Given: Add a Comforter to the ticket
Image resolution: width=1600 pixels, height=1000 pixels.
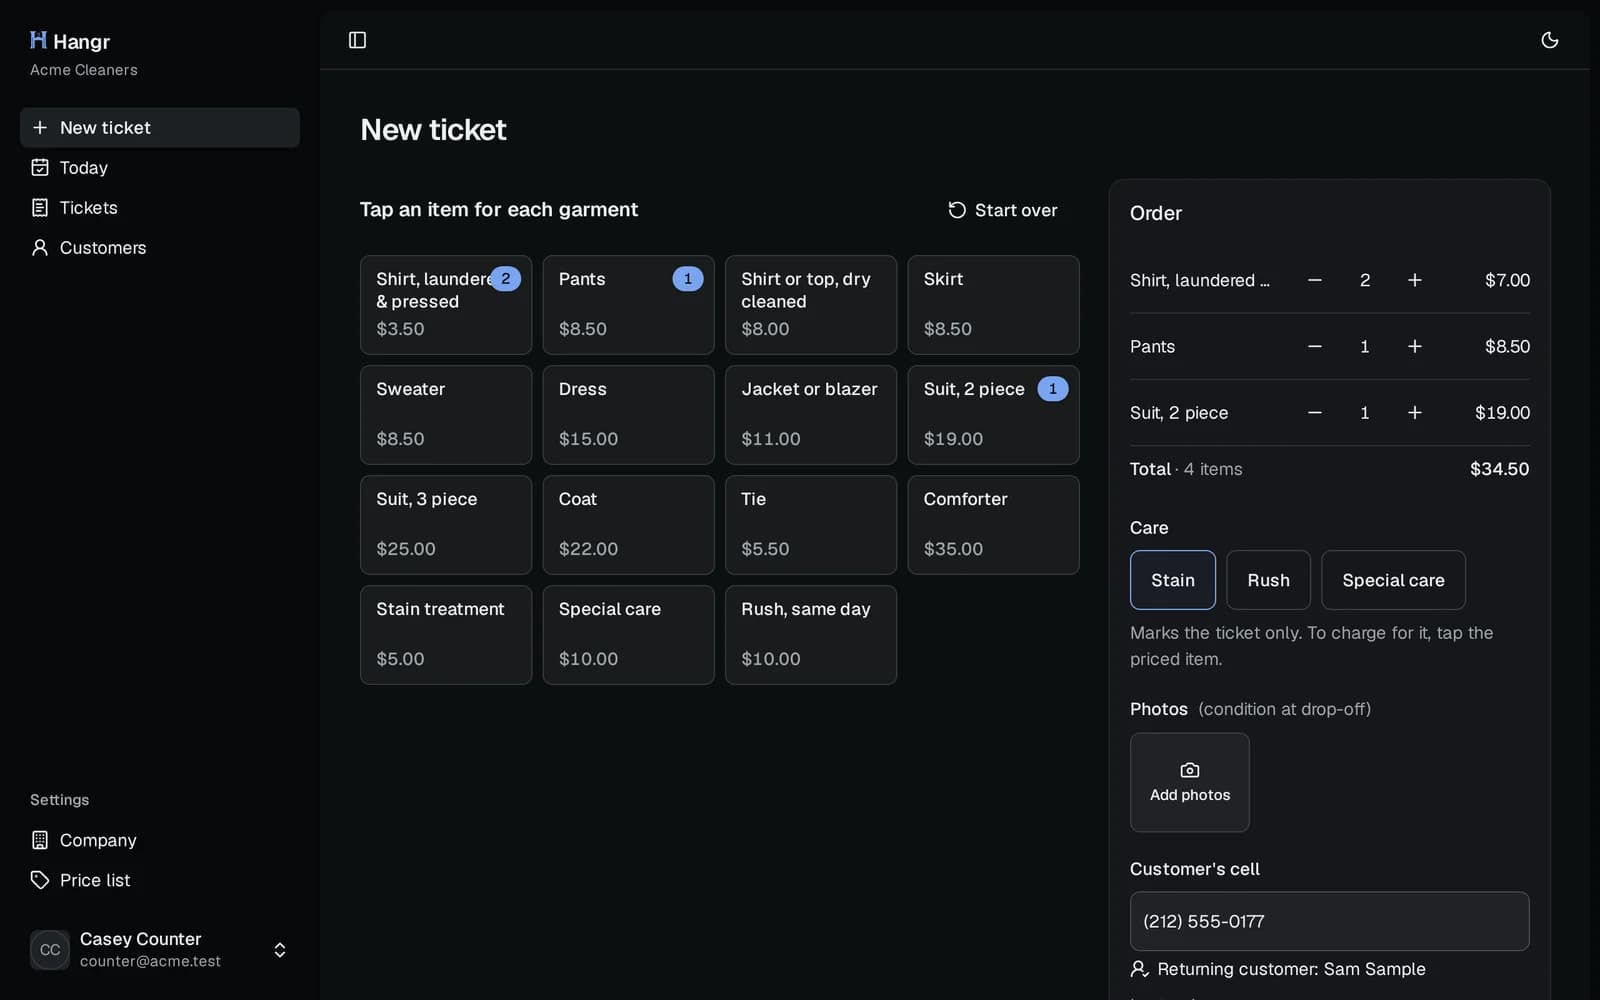Looking at the screenshot, I should (993, 525).
